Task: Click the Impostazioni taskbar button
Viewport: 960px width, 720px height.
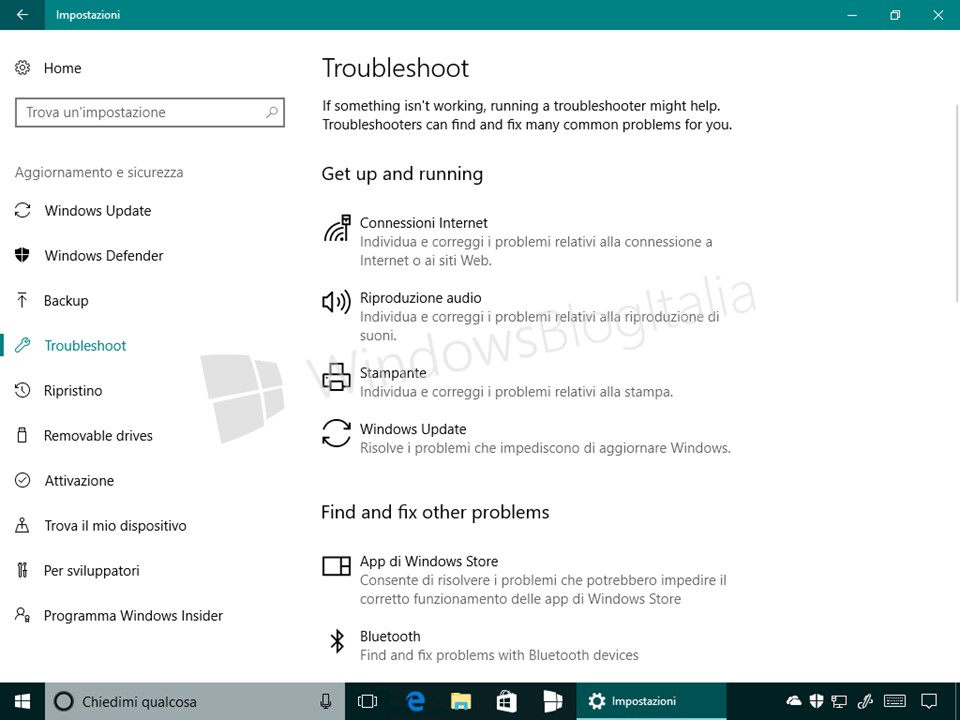Action: [x=651, y=702]
